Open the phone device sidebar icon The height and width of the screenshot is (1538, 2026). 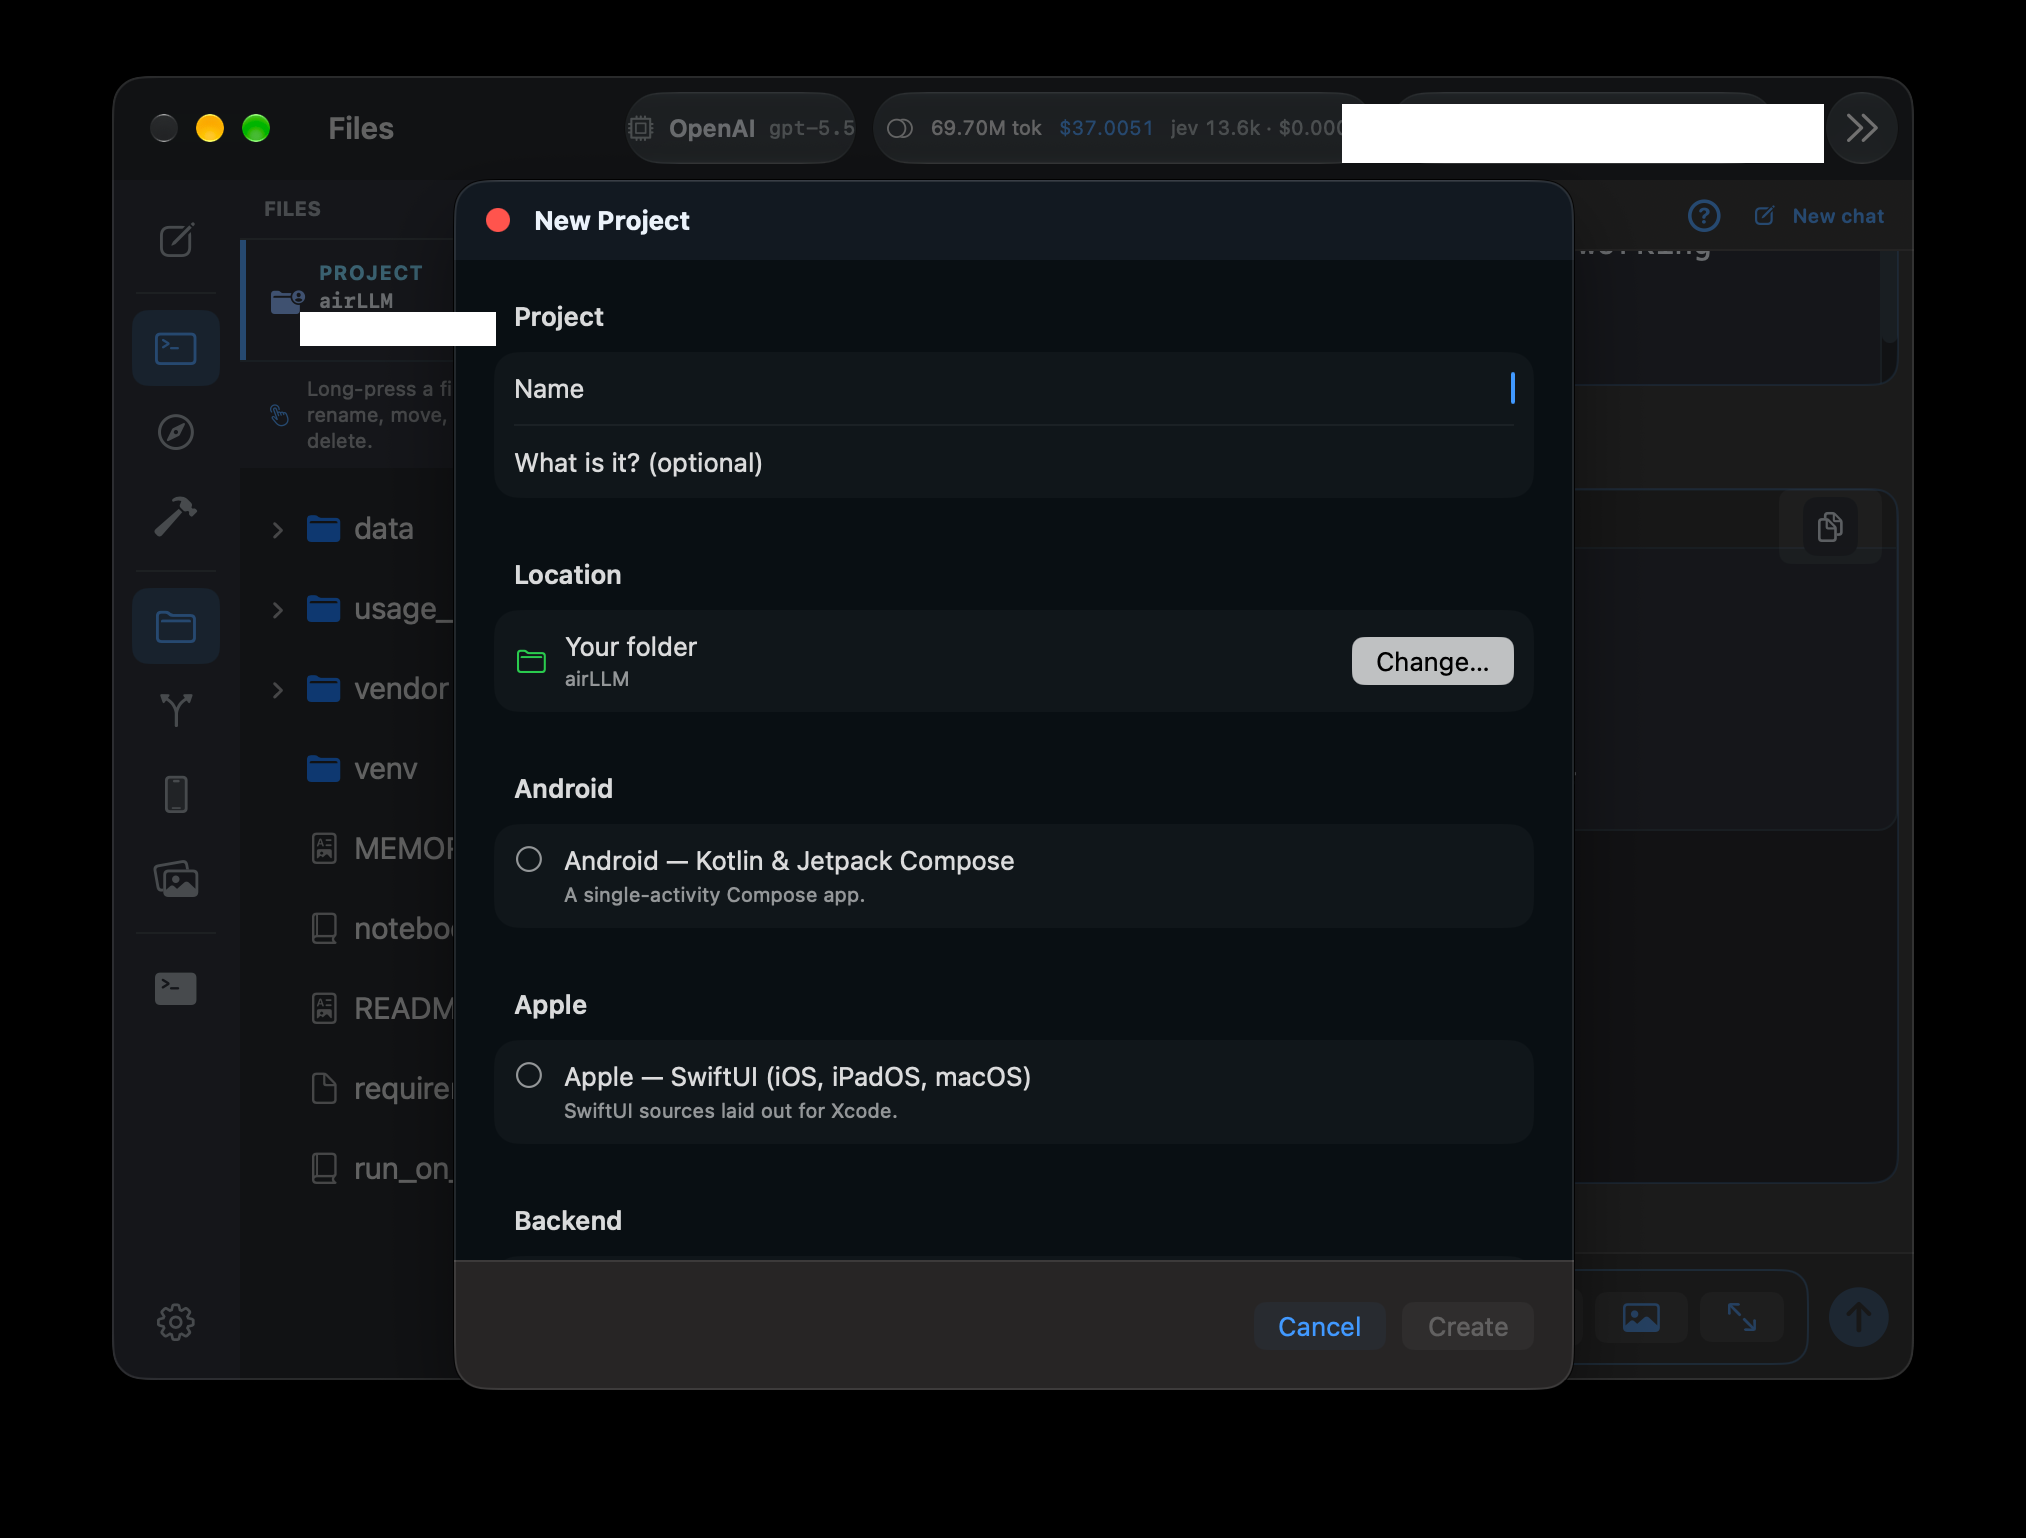(x=176, y=794)
